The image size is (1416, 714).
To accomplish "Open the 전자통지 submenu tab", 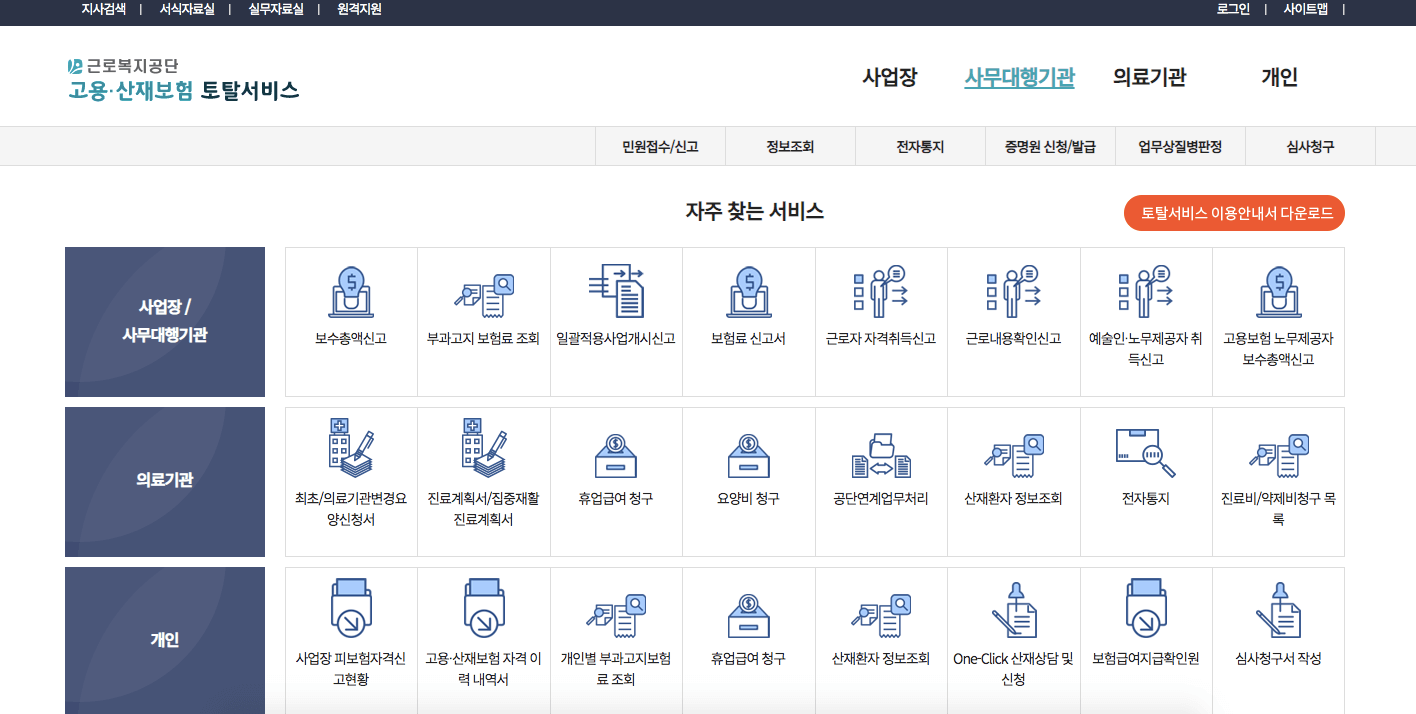I will pos(920,146).
